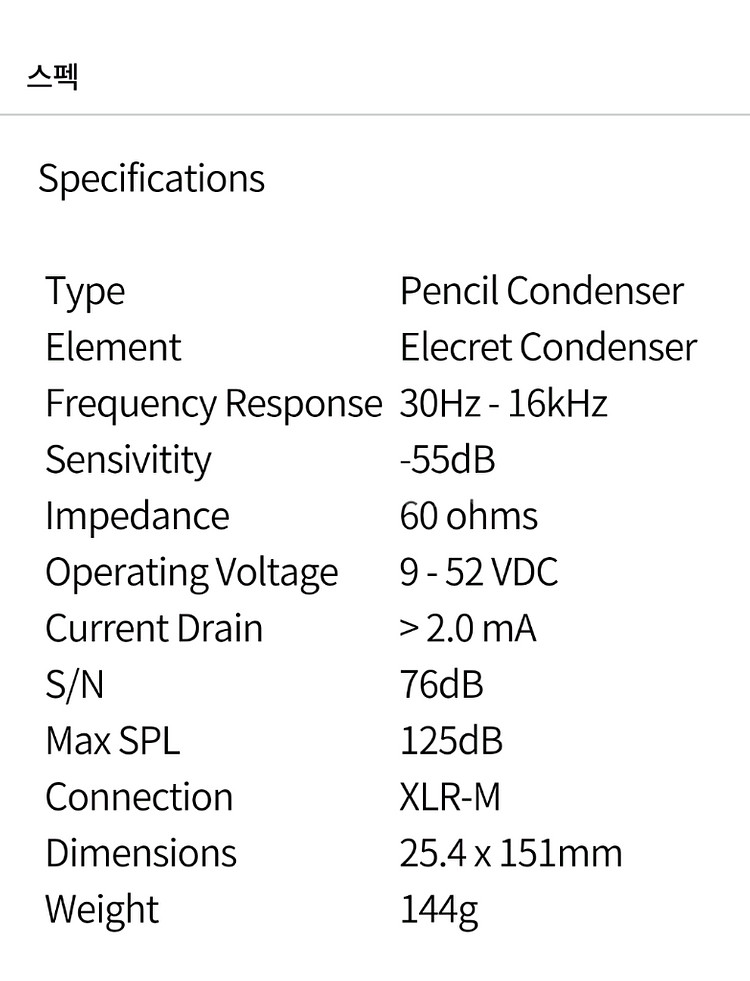Click the Max SPL label
Viewport: 750px width, 981px height.
(113, 741)
